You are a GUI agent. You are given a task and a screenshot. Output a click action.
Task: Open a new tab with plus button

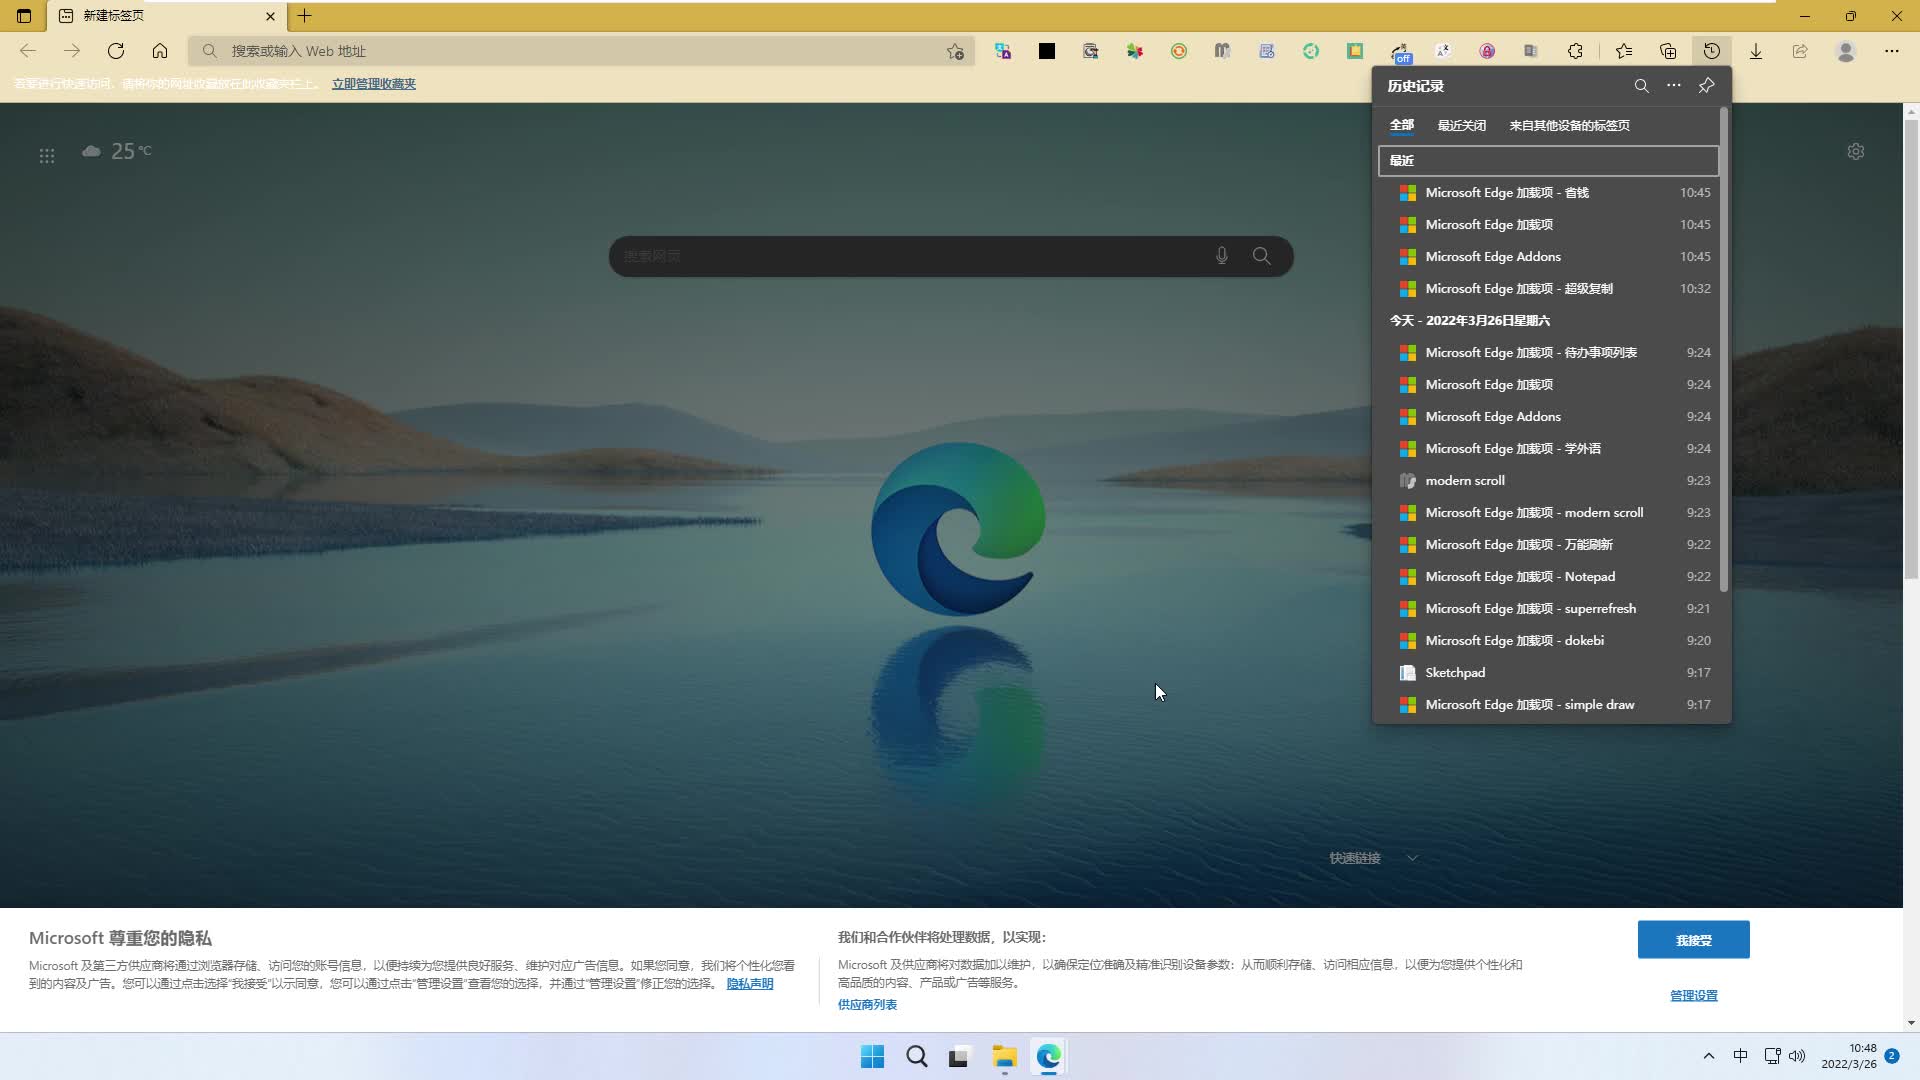tap(305, 16)
